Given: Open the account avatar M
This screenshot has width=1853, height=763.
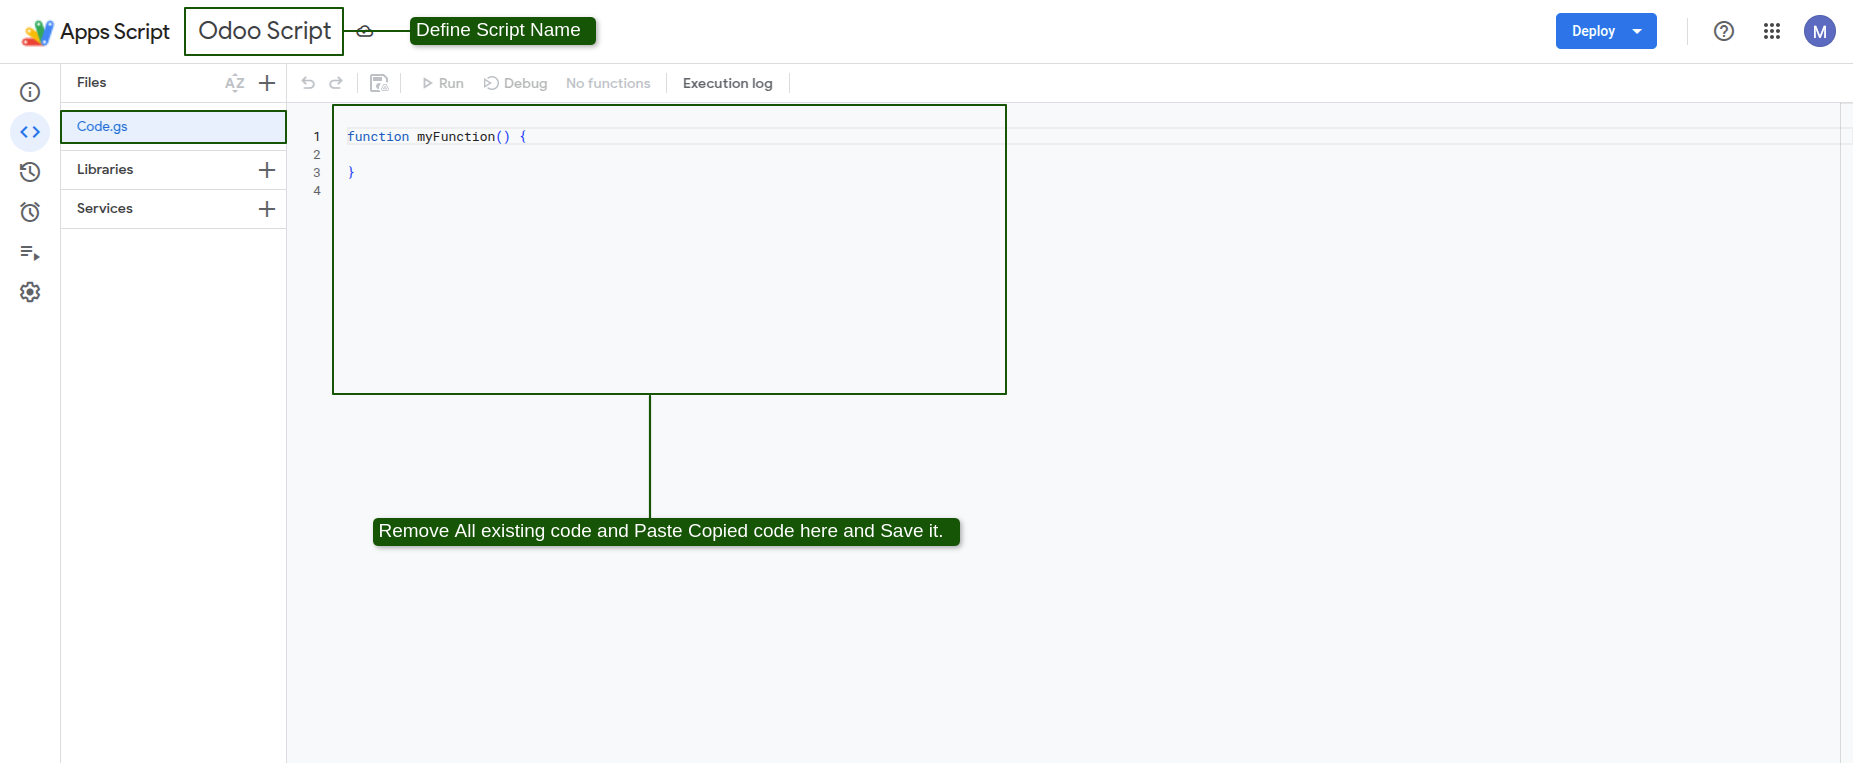Looking at the screenshot, I should click(1820, 31).
